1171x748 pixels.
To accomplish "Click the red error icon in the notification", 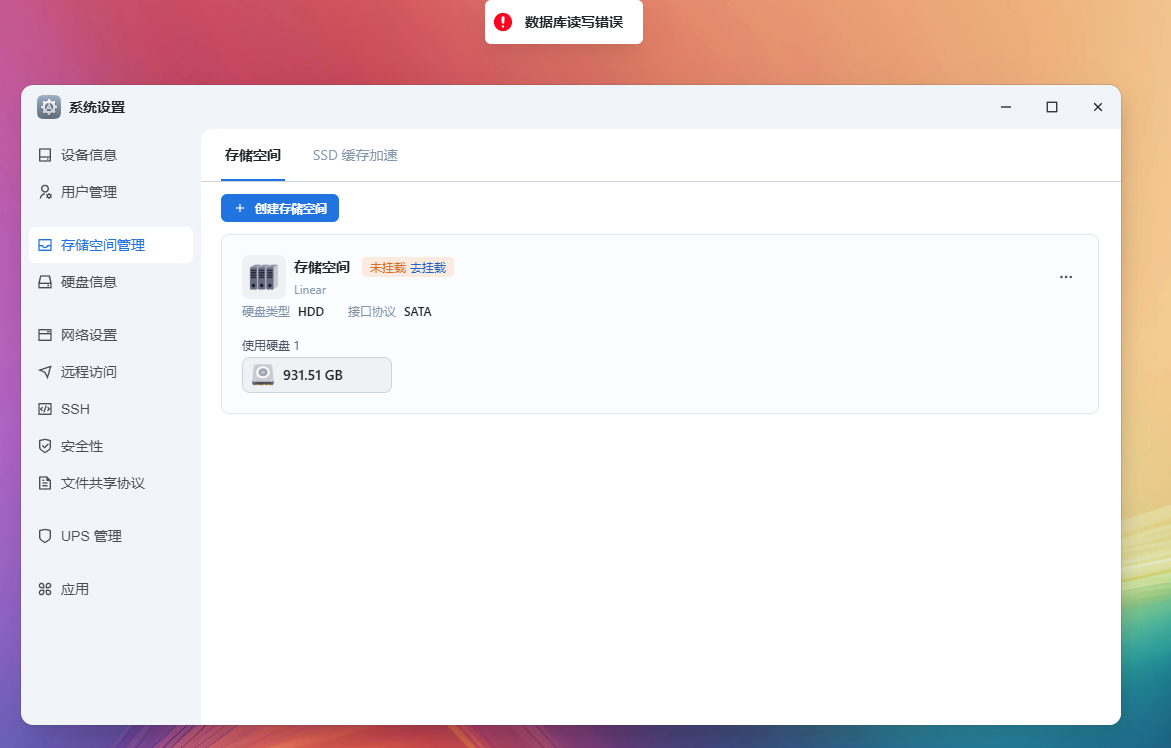I will click(x=503, y=22).
